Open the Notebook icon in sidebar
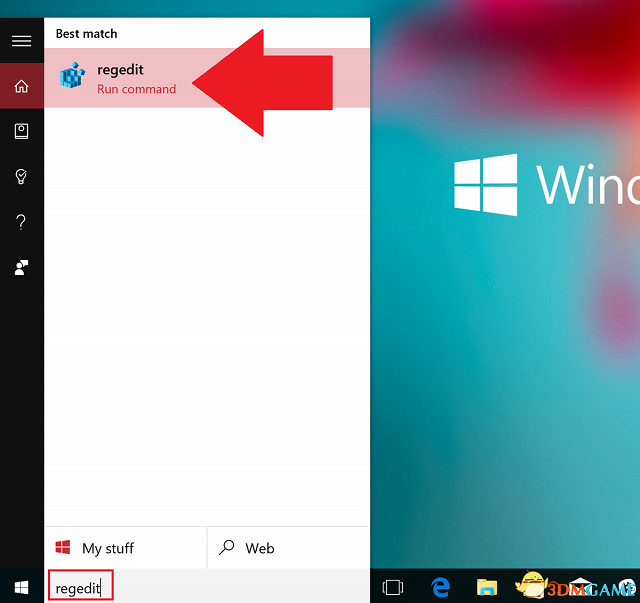This screenshot has width=640, height=603. [x=21, y=131]
